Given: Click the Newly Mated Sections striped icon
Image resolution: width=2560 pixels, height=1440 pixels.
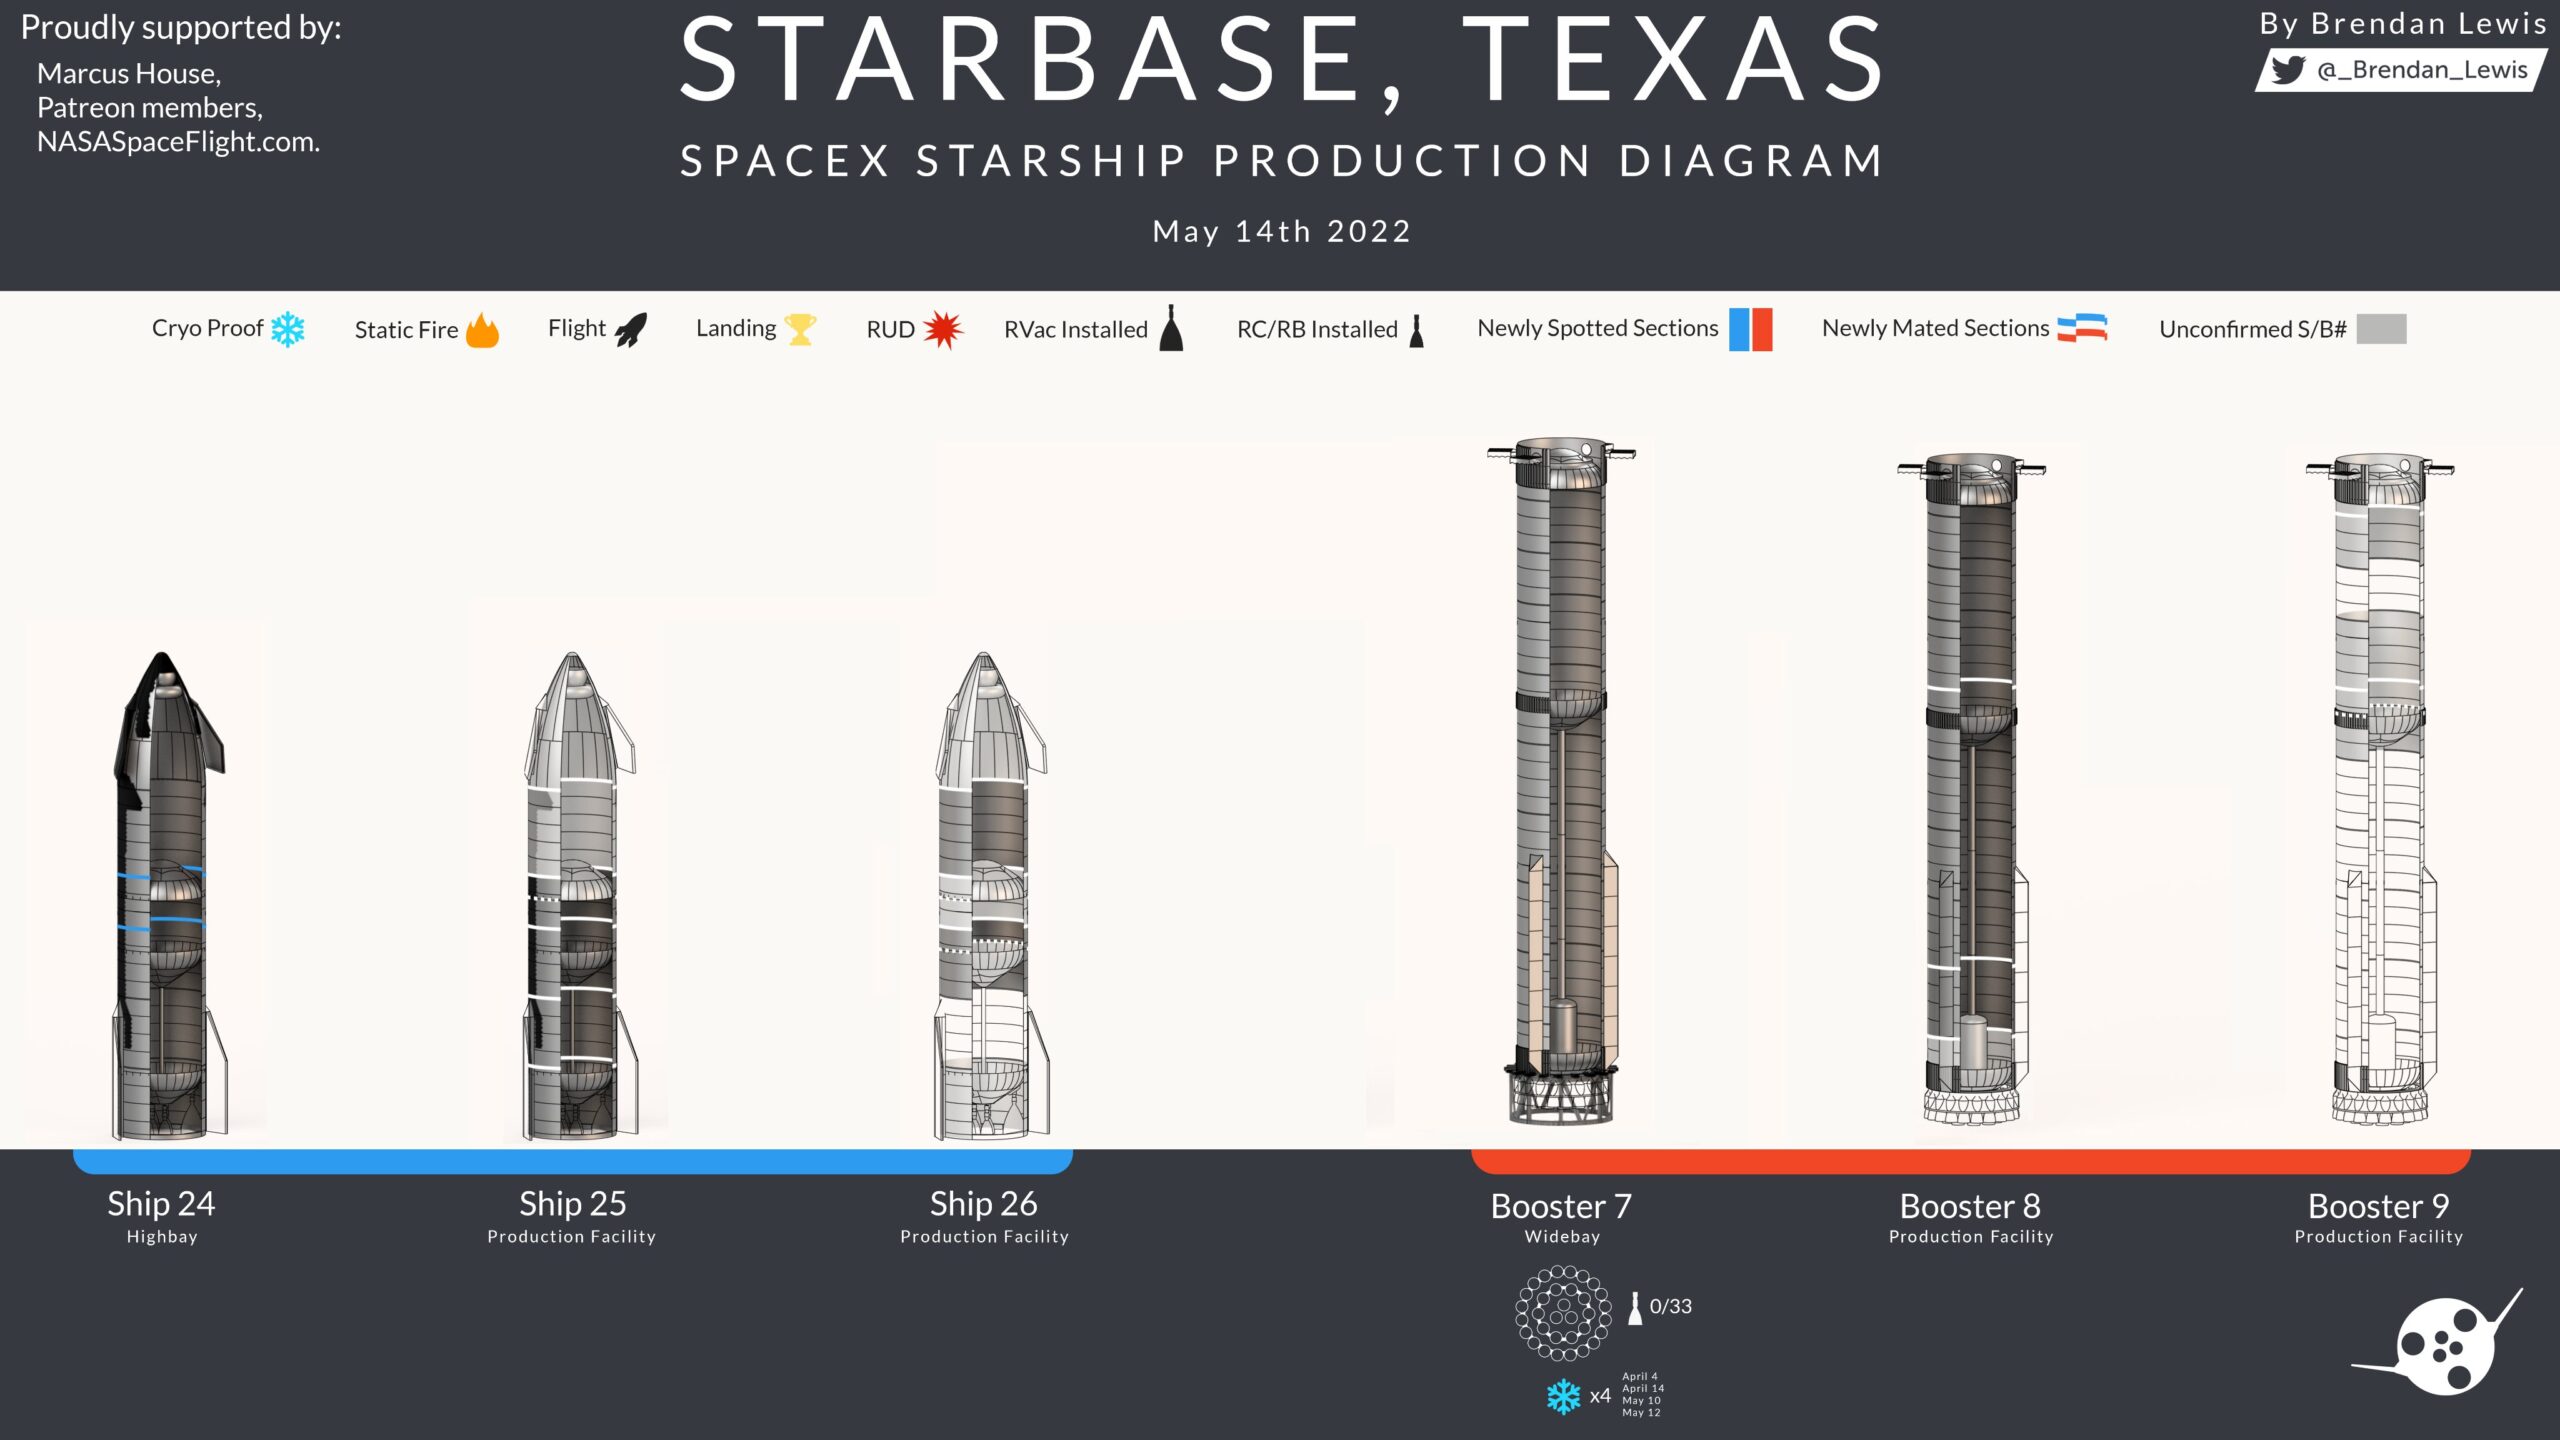Looking at the screenshot, I should tap(2082, 328).
